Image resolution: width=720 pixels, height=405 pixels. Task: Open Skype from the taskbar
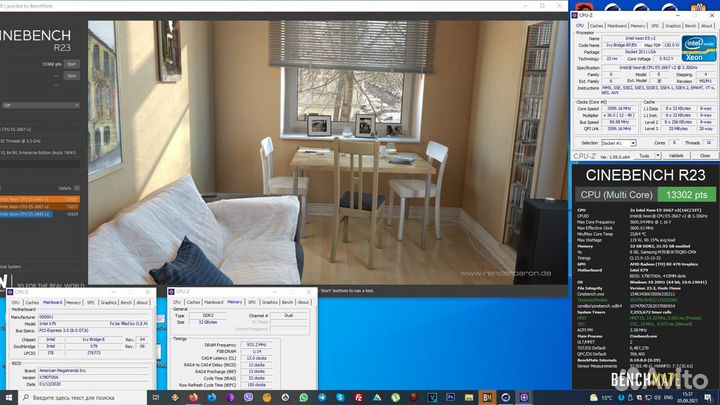(x=340, y=398)
